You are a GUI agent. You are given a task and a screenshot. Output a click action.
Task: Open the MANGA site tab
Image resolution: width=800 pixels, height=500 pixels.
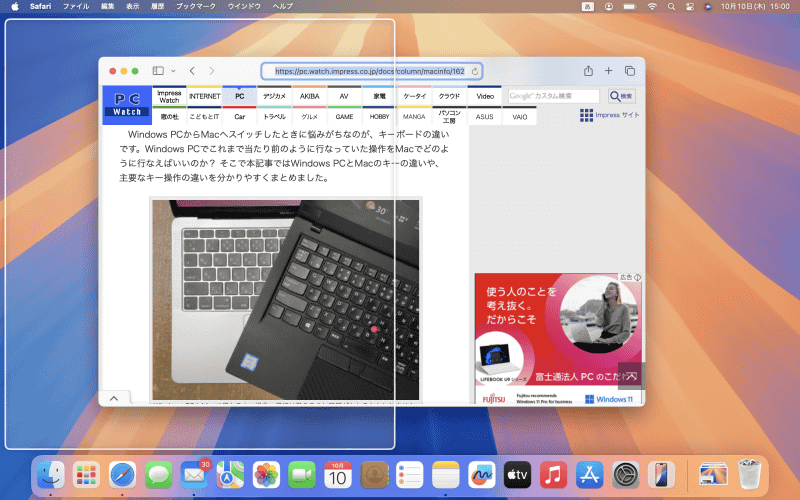[414, 116]
